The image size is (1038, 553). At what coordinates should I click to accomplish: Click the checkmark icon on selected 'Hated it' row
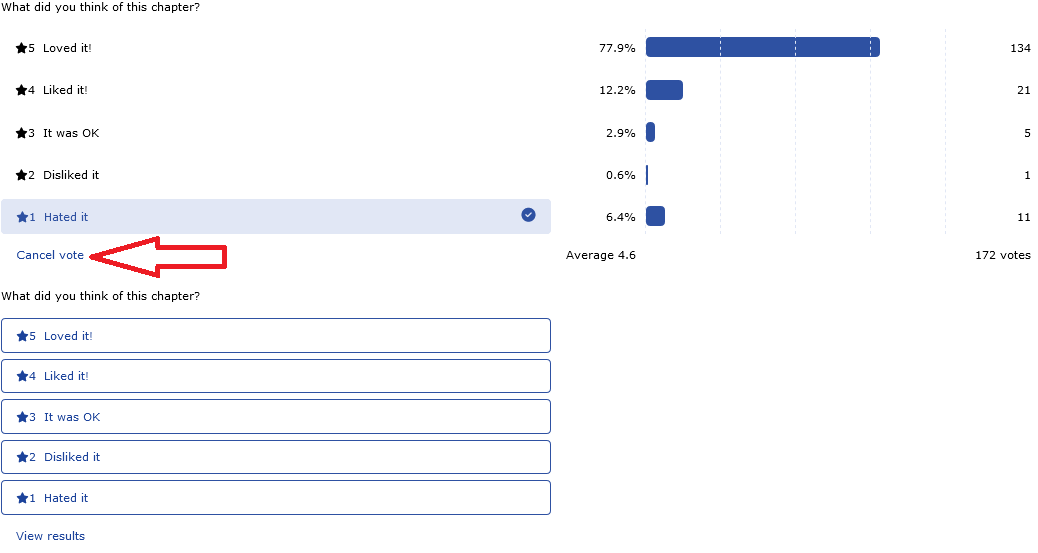pos(528,215)
